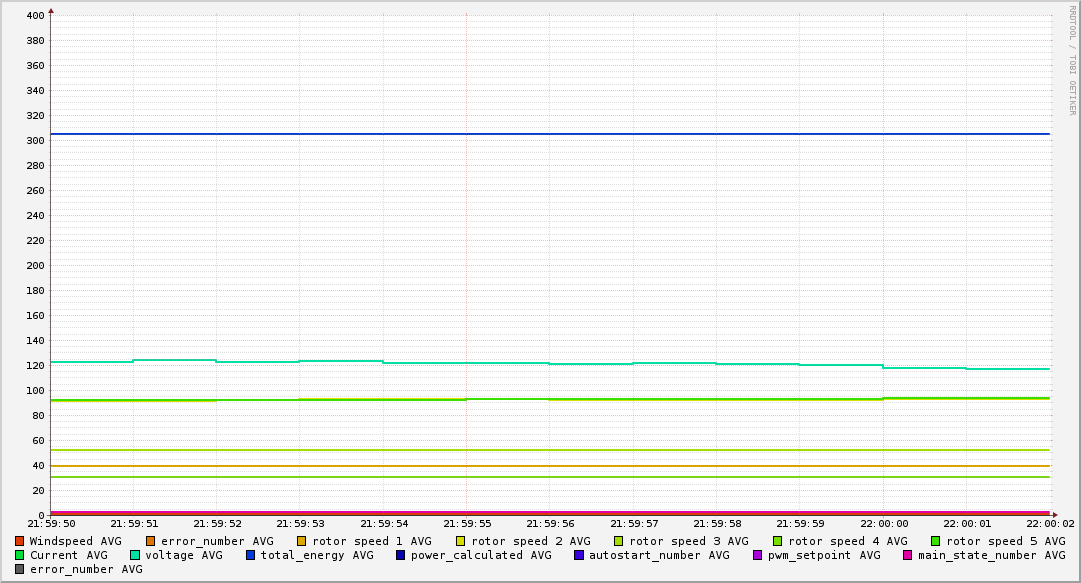Click the 200 value on the y-axis
The width and height of the screenshot is (1081, 583).
point(34,266)
